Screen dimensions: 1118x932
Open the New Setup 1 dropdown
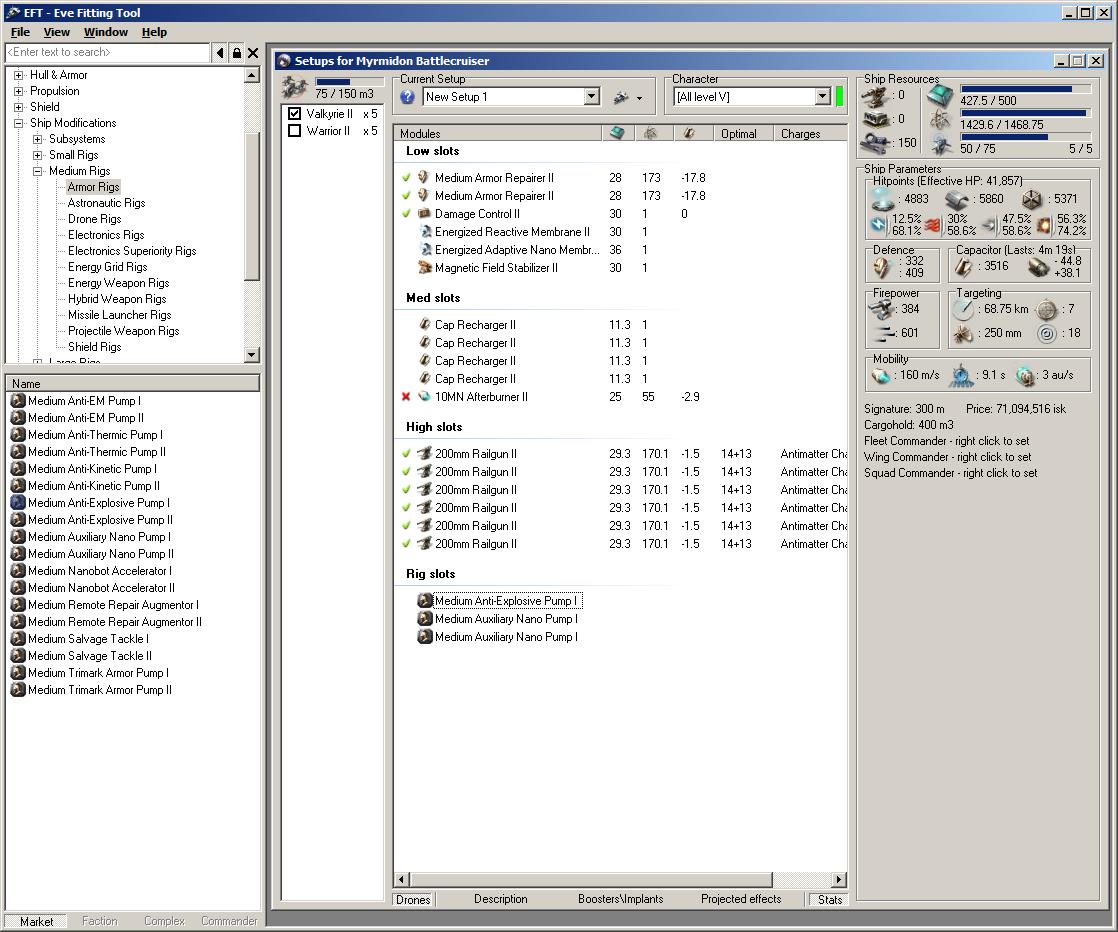tap(591, 97)
